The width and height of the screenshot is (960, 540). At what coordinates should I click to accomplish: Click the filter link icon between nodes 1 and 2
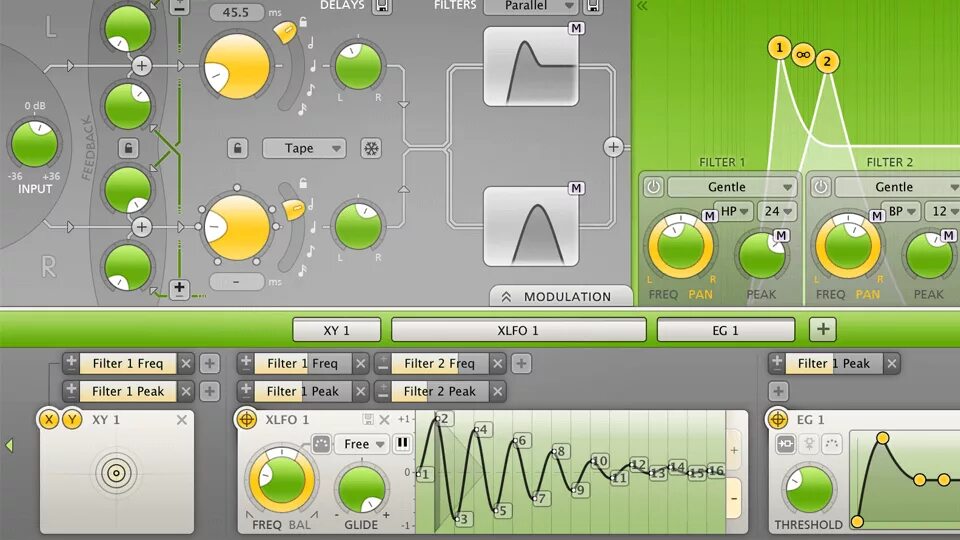(x=803, y=54)
